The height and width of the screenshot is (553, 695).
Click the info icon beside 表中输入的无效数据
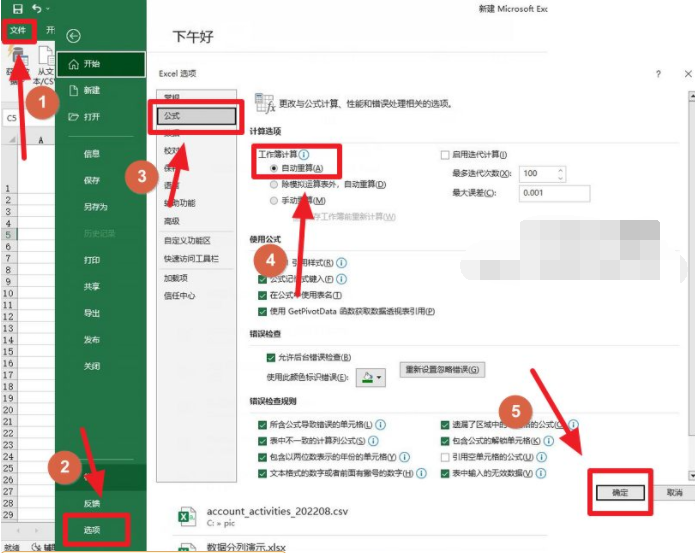click(541, 473)
